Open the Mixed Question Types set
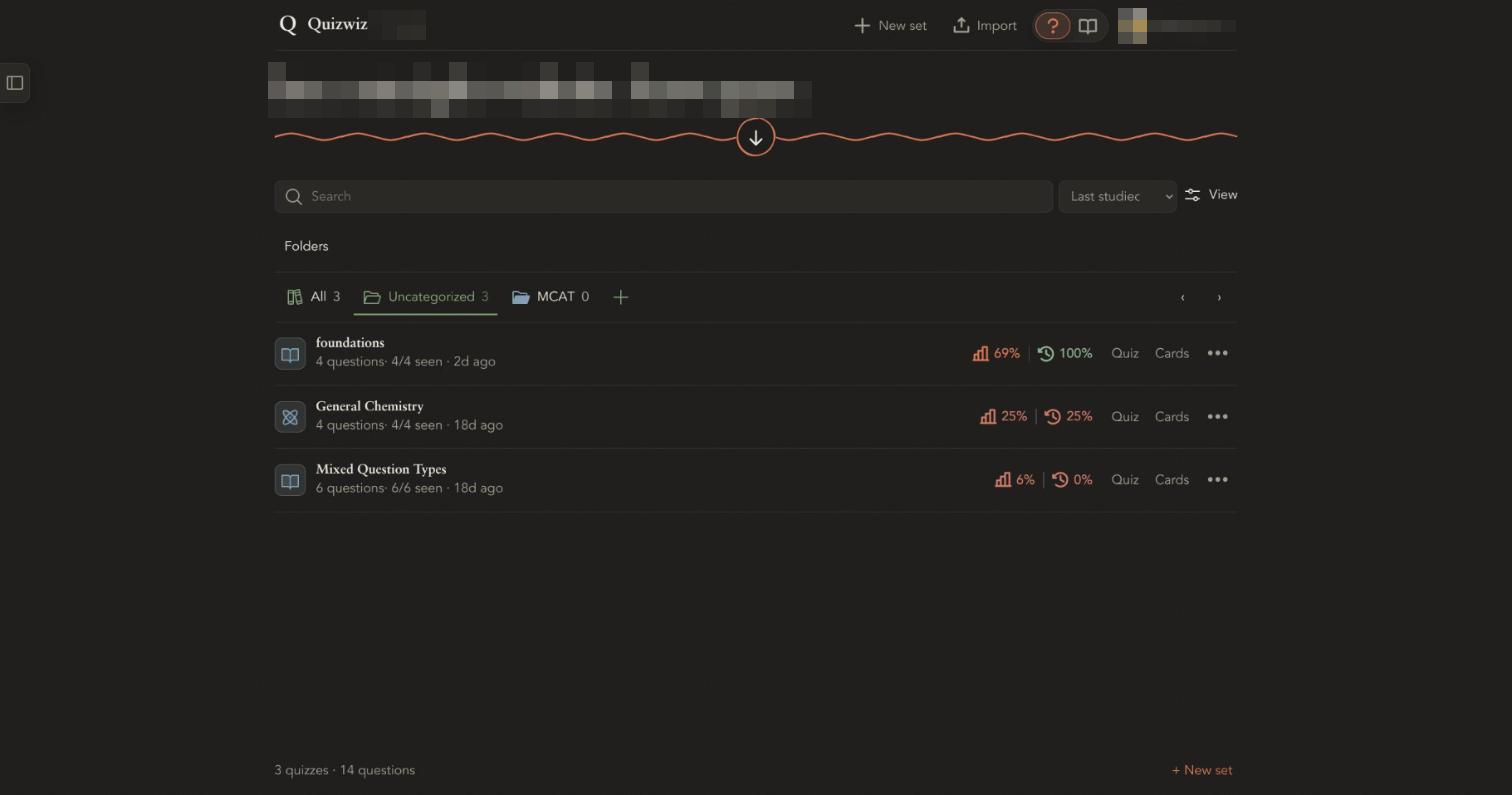 point(381,469)
